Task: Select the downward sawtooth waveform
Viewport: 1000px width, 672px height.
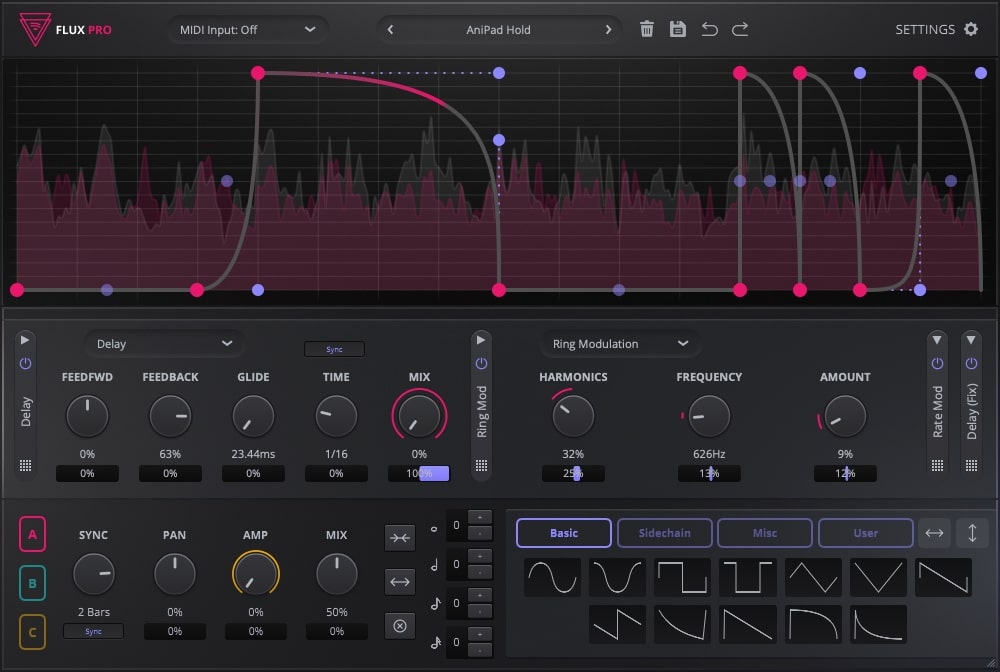Action: tap(943, 577)
